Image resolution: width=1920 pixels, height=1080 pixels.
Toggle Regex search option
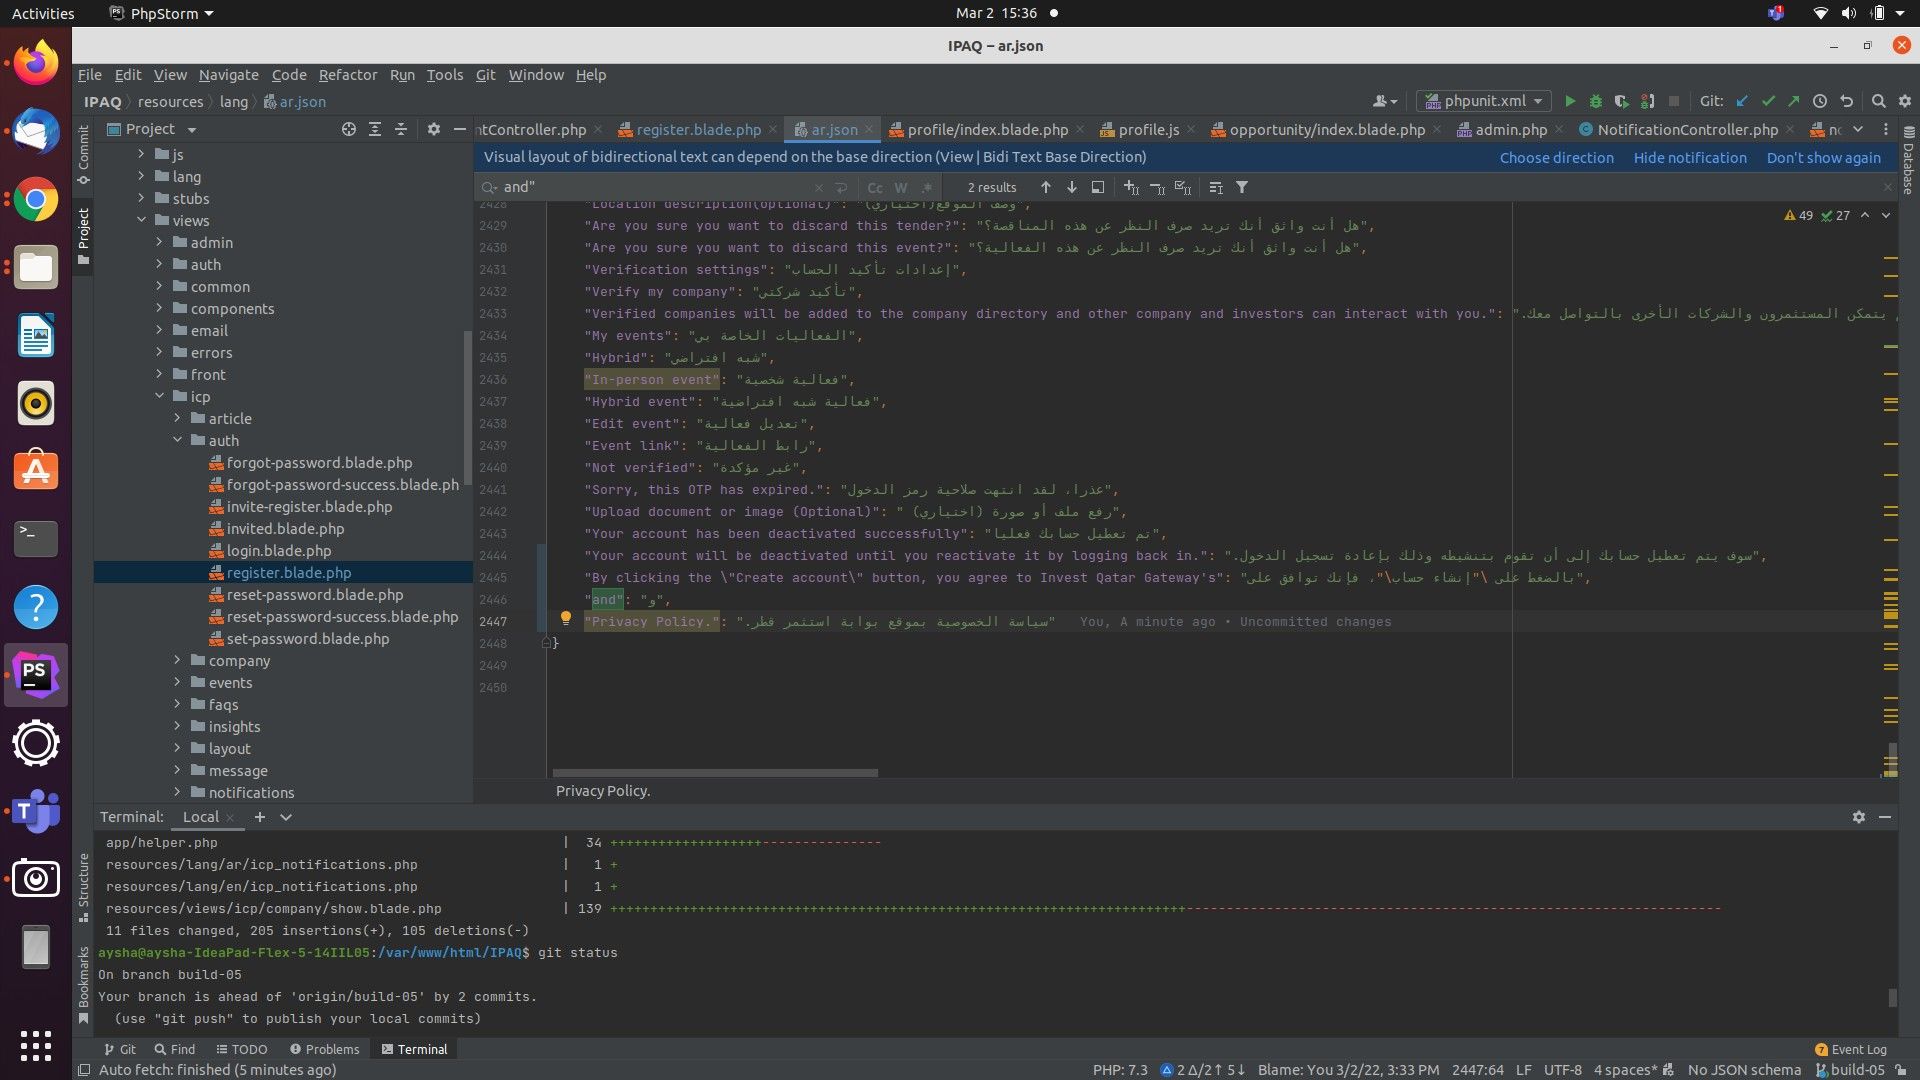[x=927, y=187]
